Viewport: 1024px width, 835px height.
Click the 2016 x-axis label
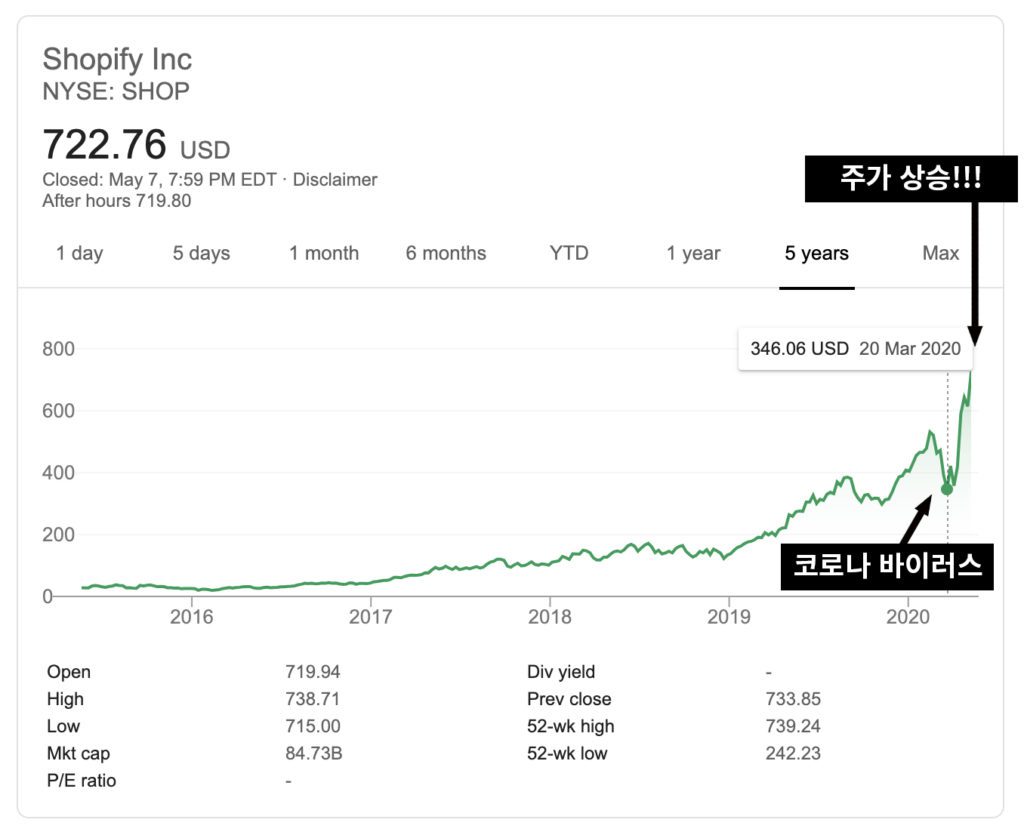[x=192, y=617]
